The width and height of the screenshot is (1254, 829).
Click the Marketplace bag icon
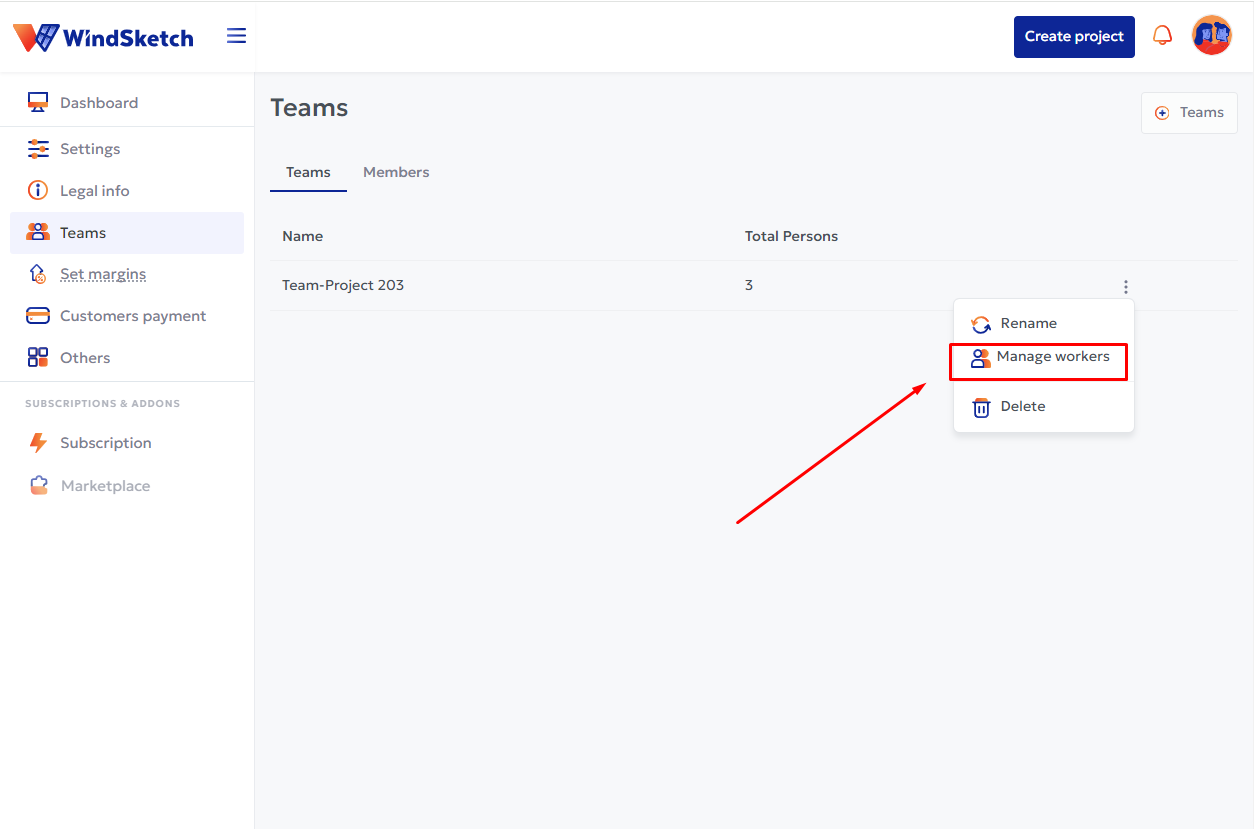(39, 486)
